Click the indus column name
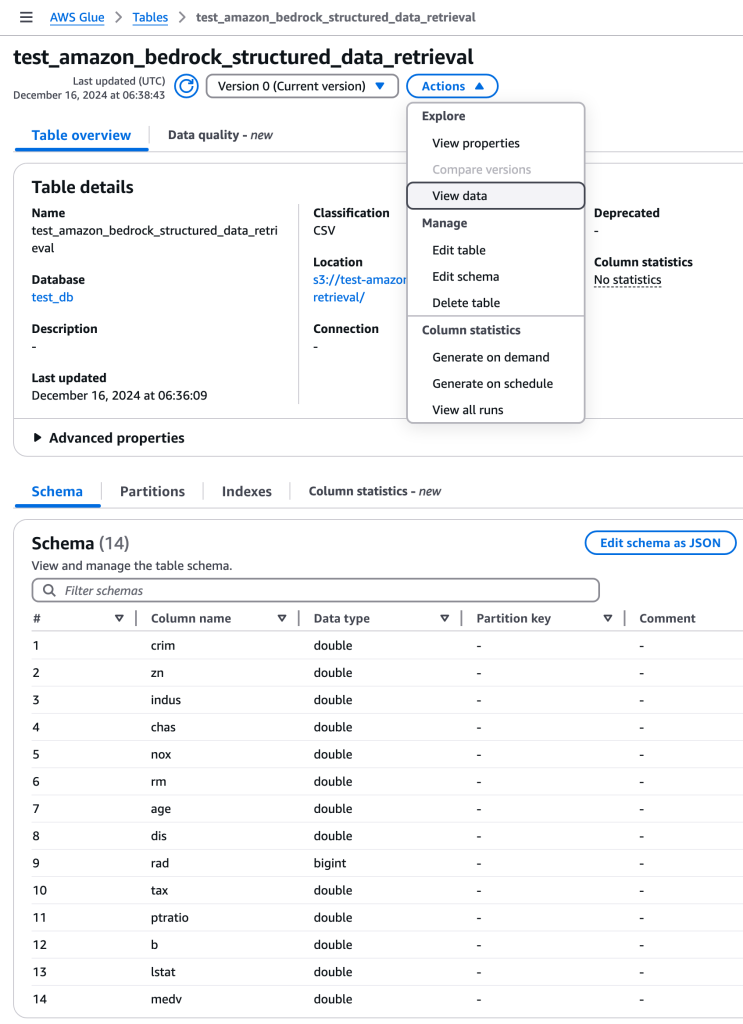This screenshot has height=1024, width=743. [166, 700]
